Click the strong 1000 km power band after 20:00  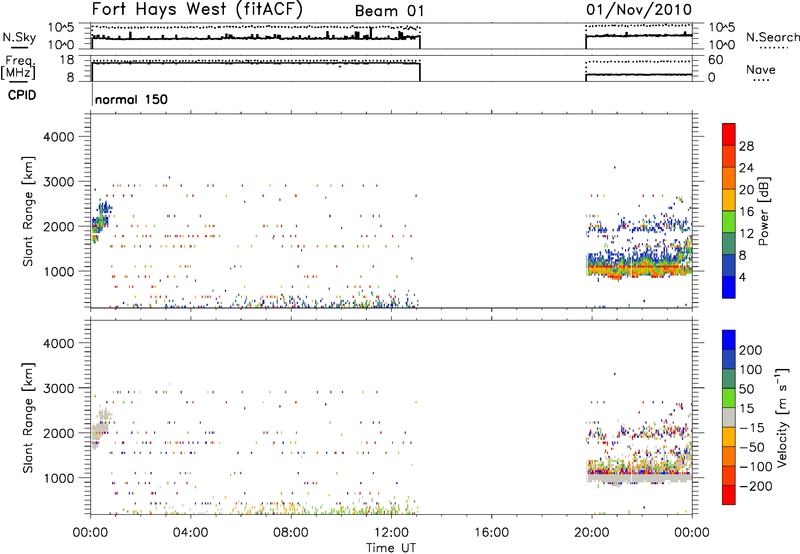click(640, 266)
